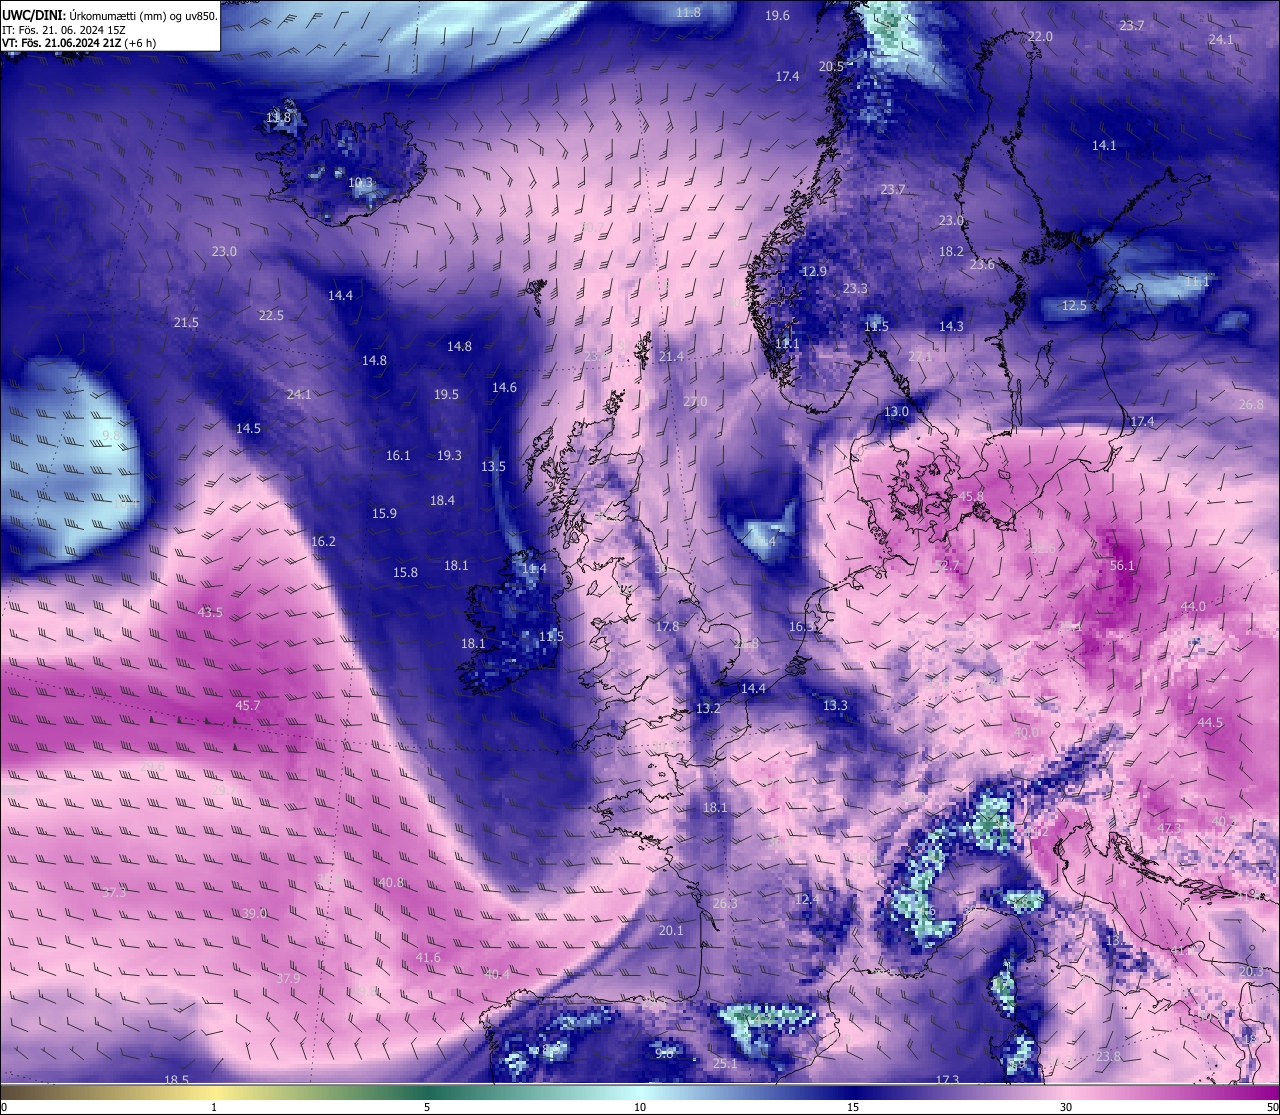Click the 45.8 value near Denmark

971,497
